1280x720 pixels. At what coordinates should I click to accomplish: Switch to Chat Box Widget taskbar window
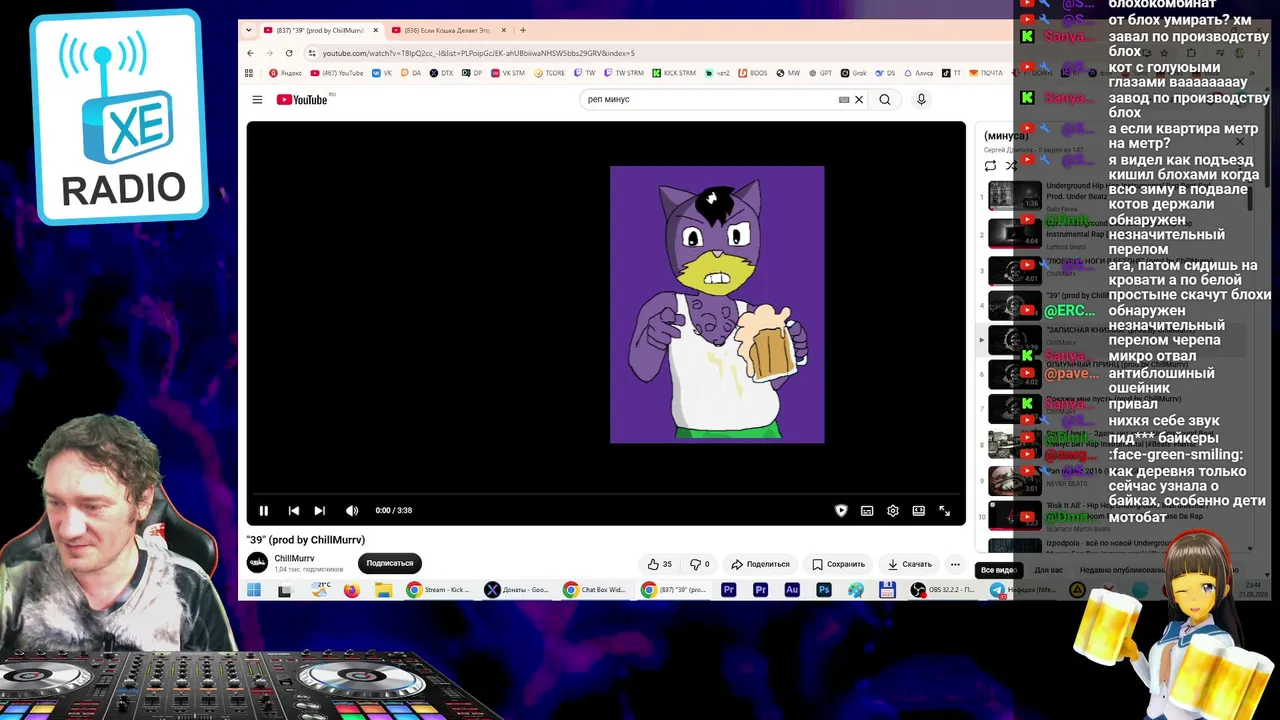pyautogui.click(x=595, y=590)
